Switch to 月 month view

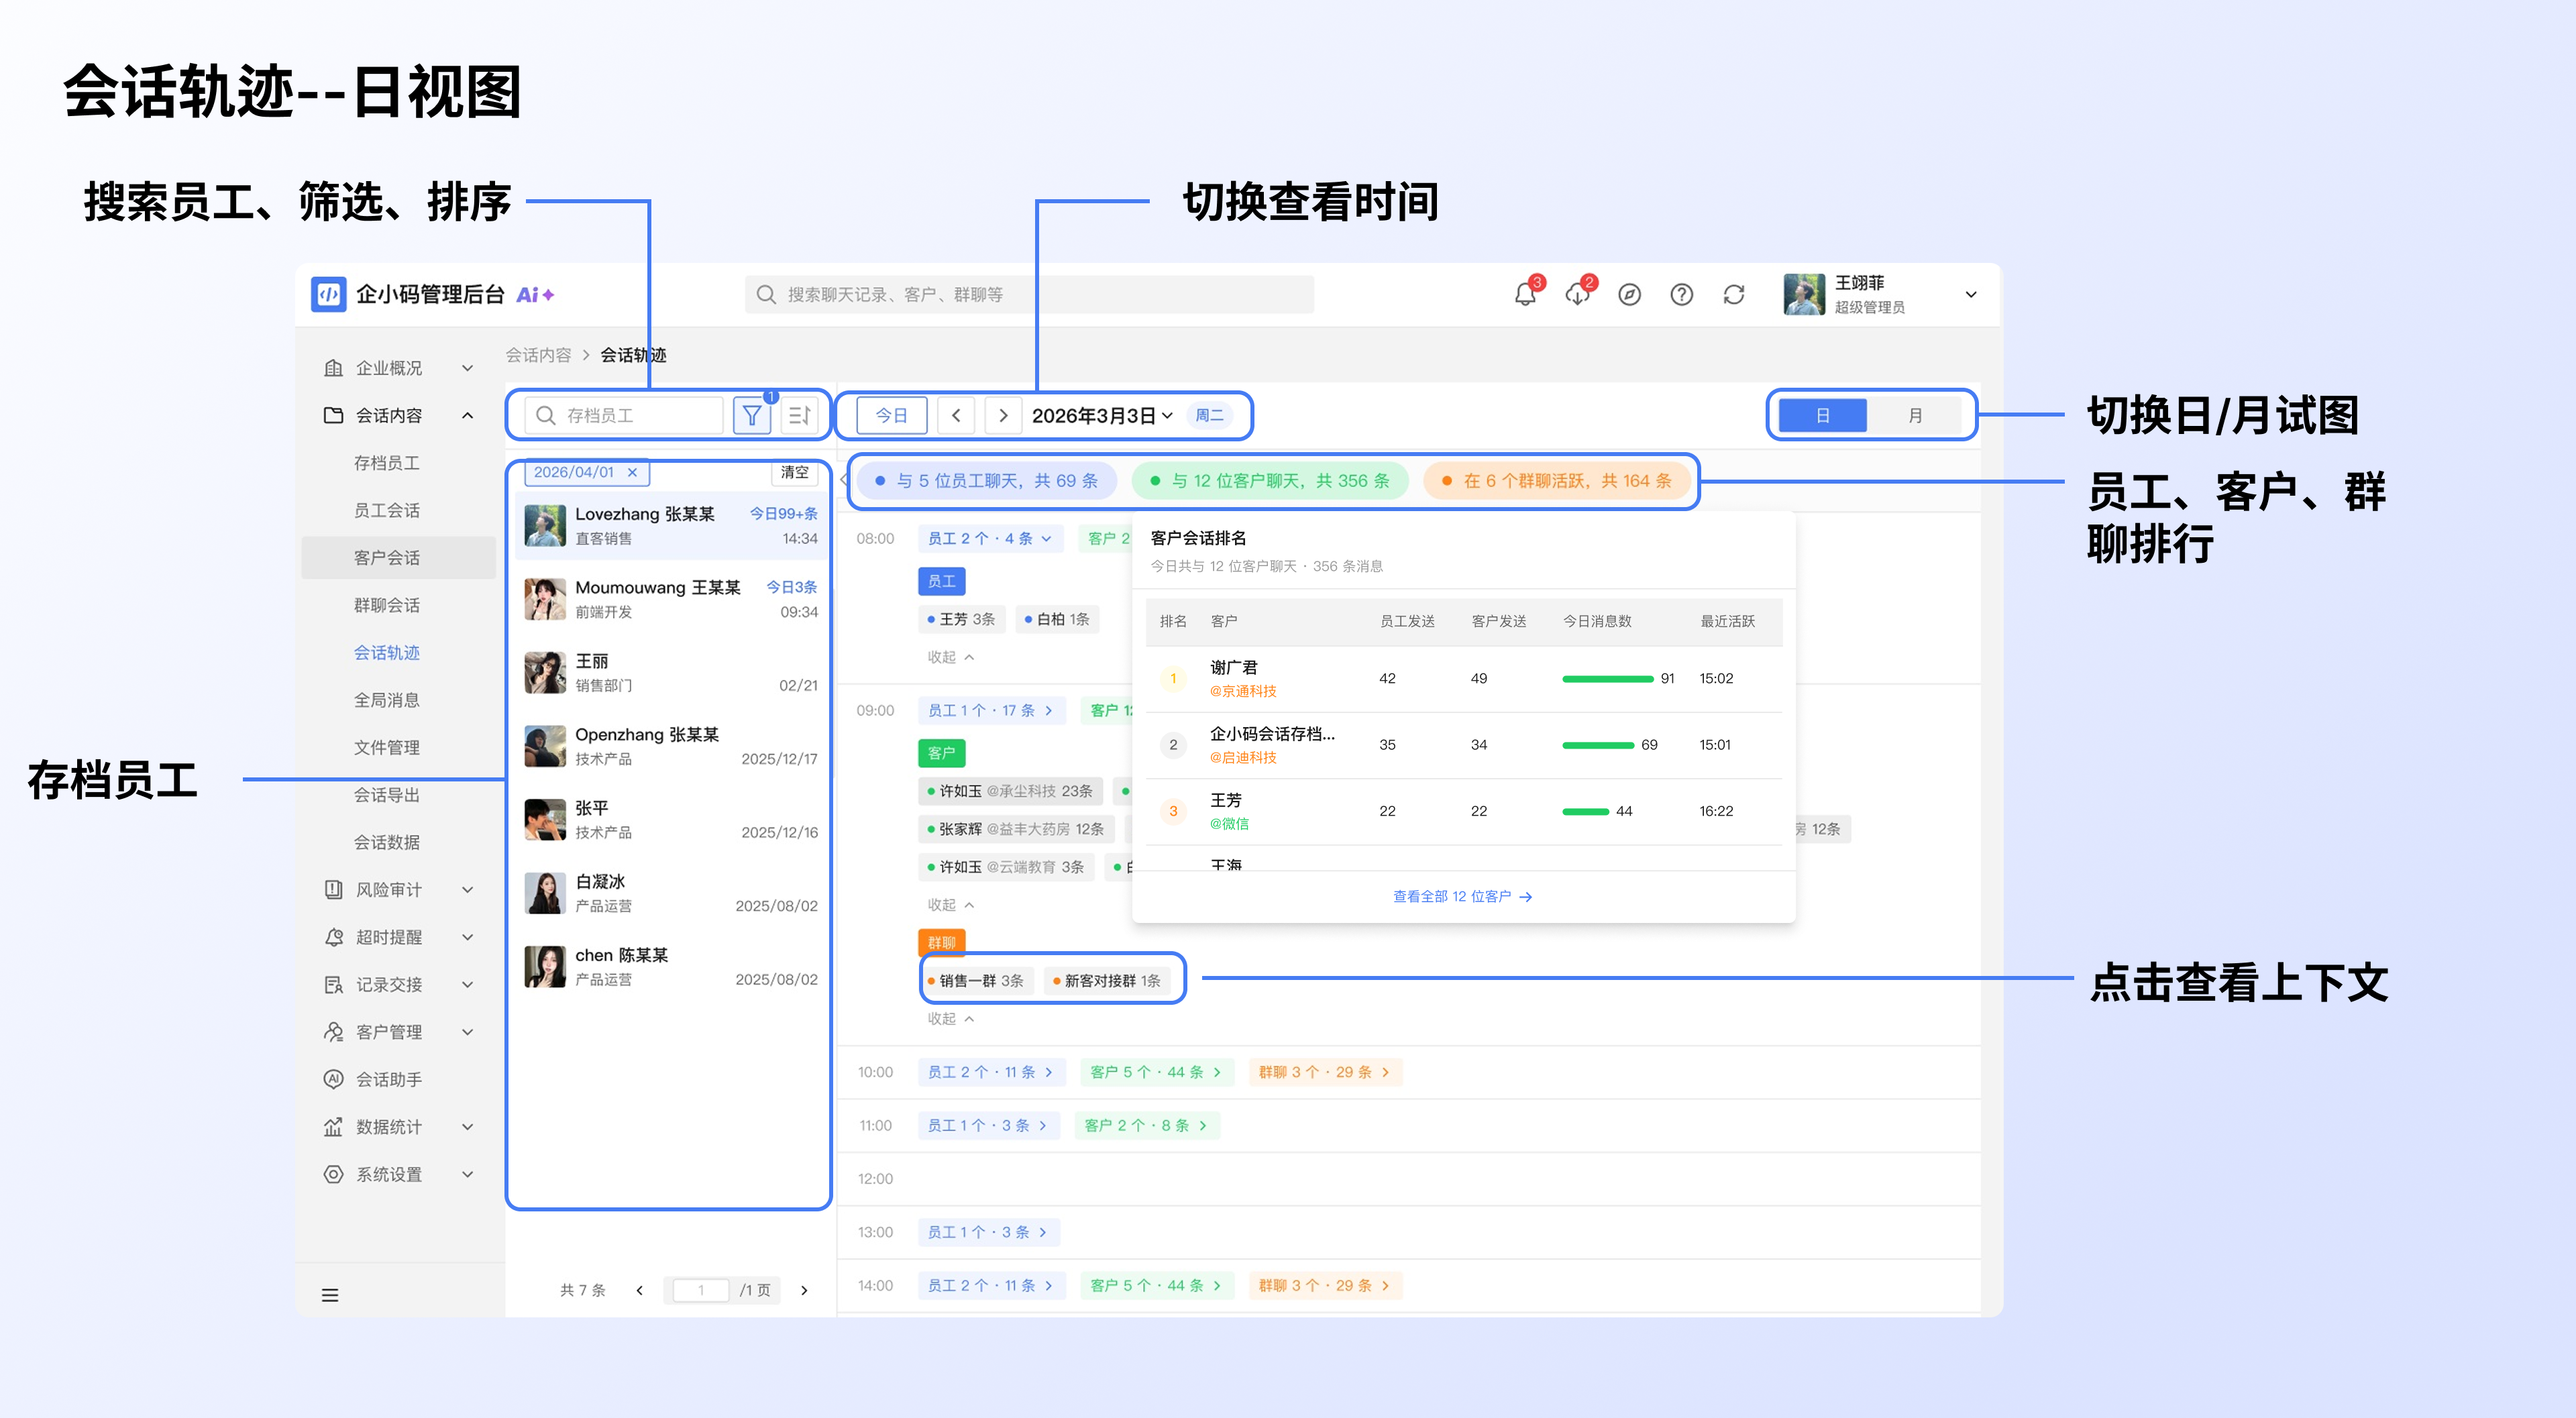click(x=1915, y=415)
